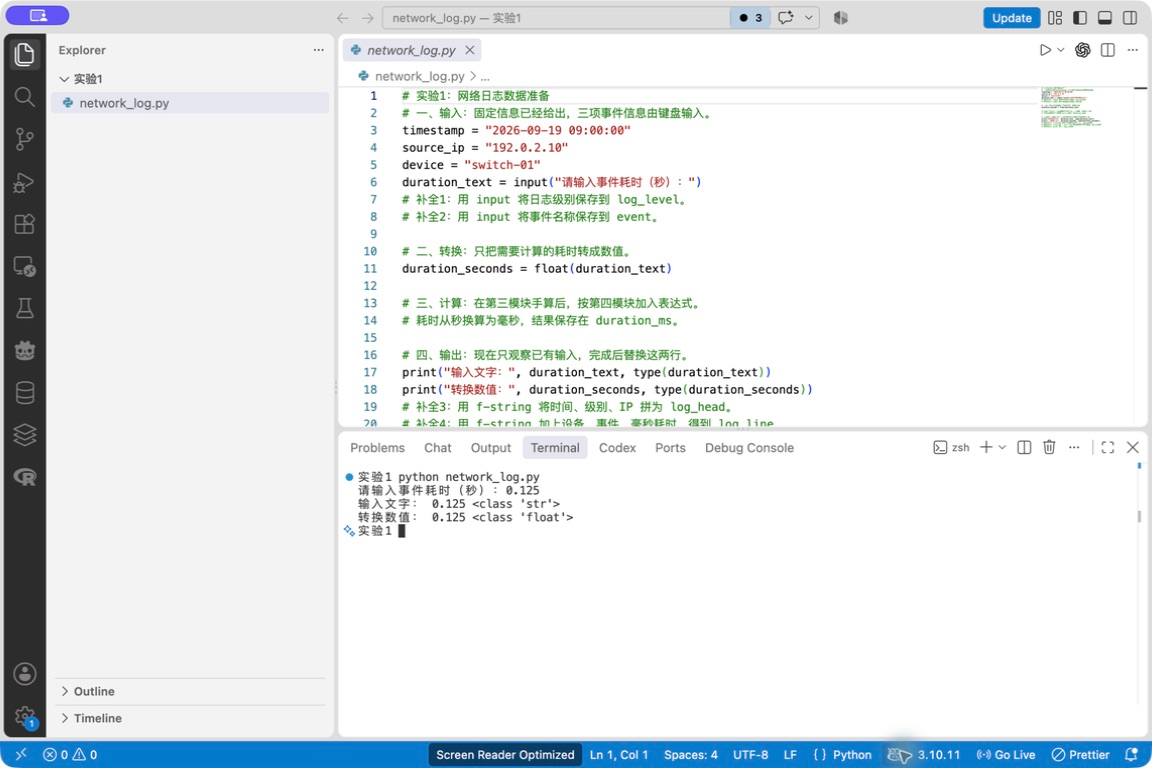Screen dimensions: 1152x768
Task: Open the Remote Explorer view
Action: point(24,266)
